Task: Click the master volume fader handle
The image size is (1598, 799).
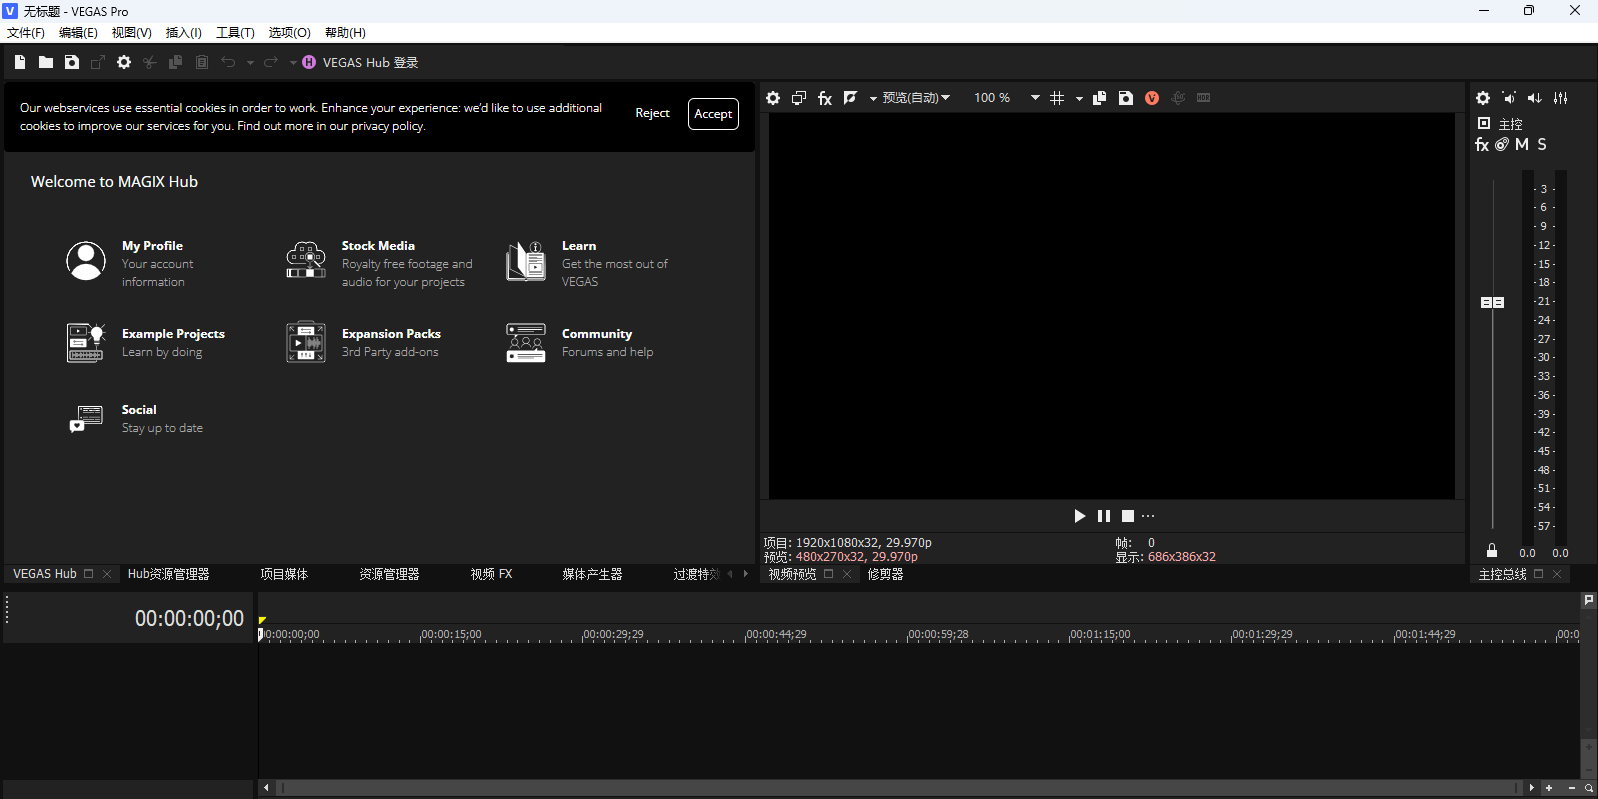Action: click(x=1492, y=302)
